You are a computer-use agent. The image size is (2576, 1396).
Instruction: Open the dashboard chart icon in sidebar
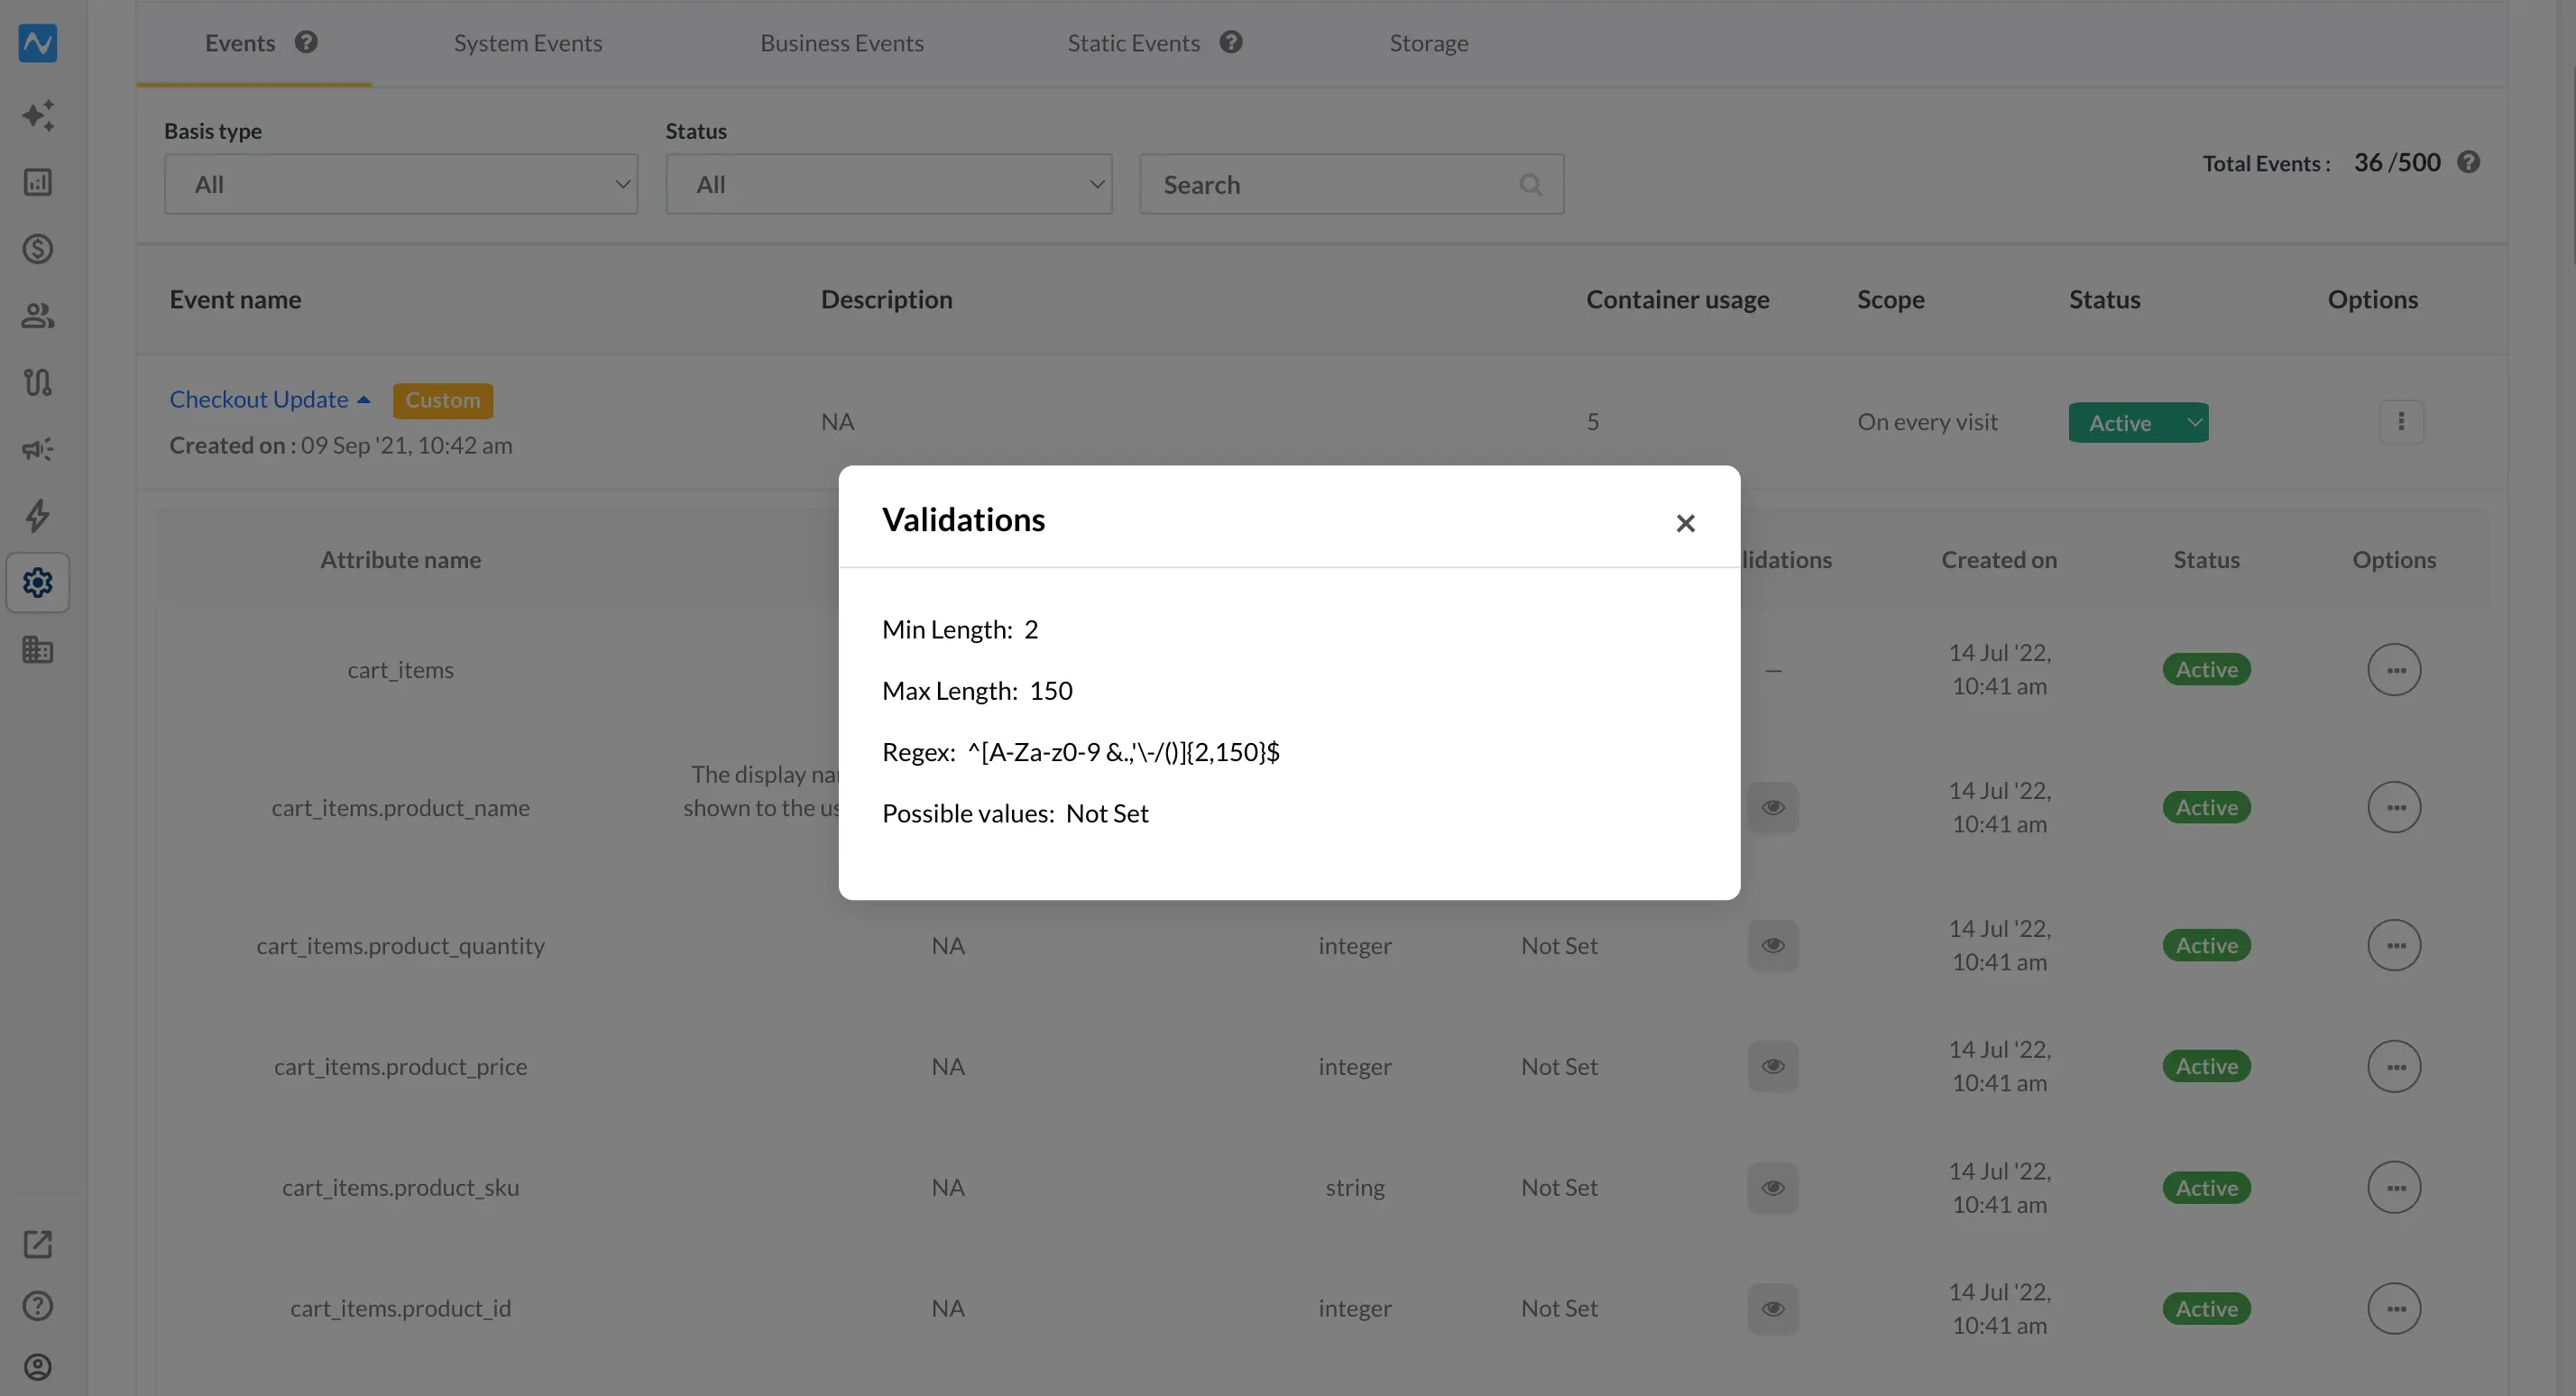coord(38,182)
